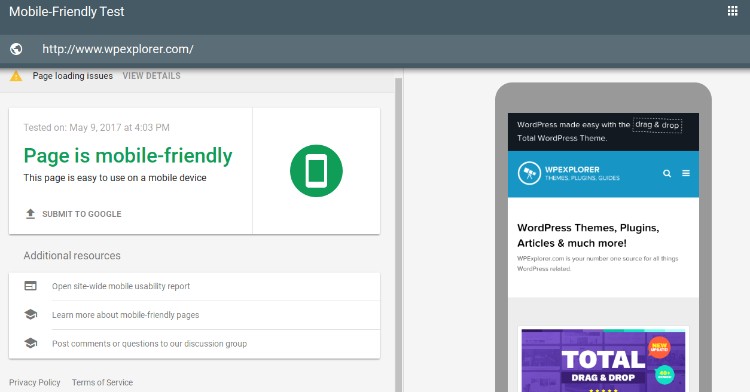Open site-wide mobile usability report
750x392 pixels.
[121, 286]
